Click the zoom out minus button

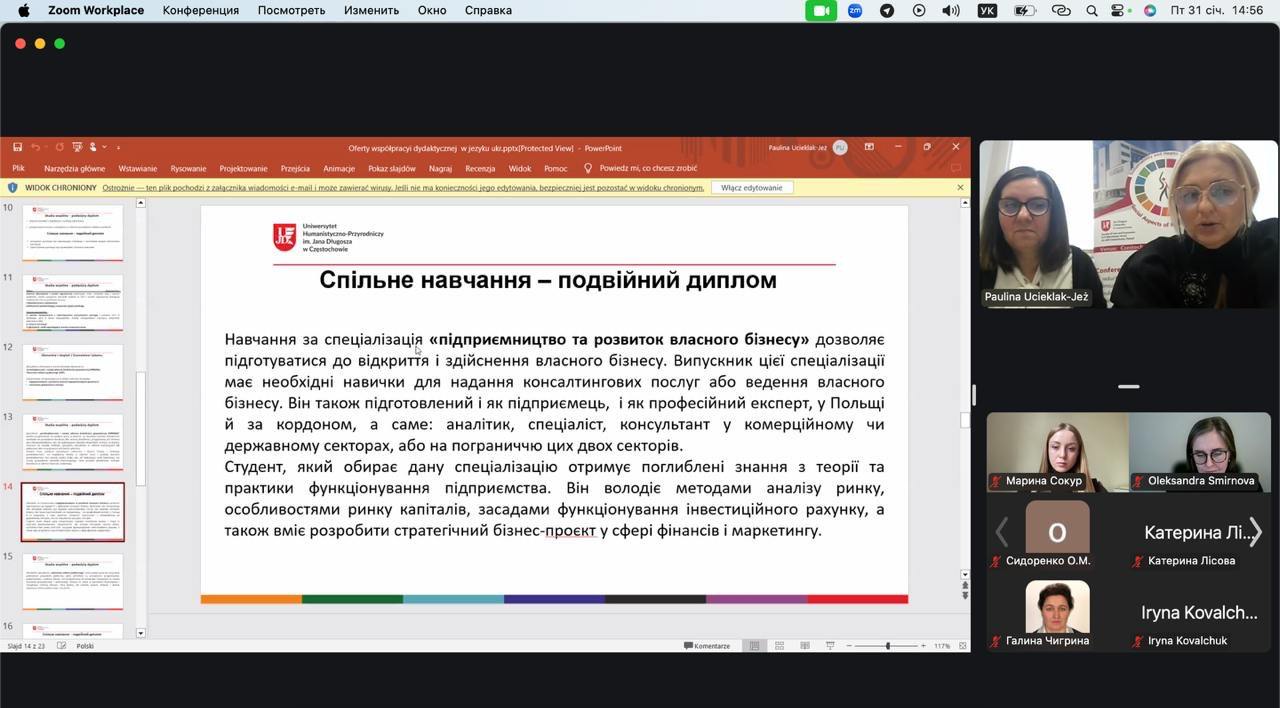(x=849, y=646)
